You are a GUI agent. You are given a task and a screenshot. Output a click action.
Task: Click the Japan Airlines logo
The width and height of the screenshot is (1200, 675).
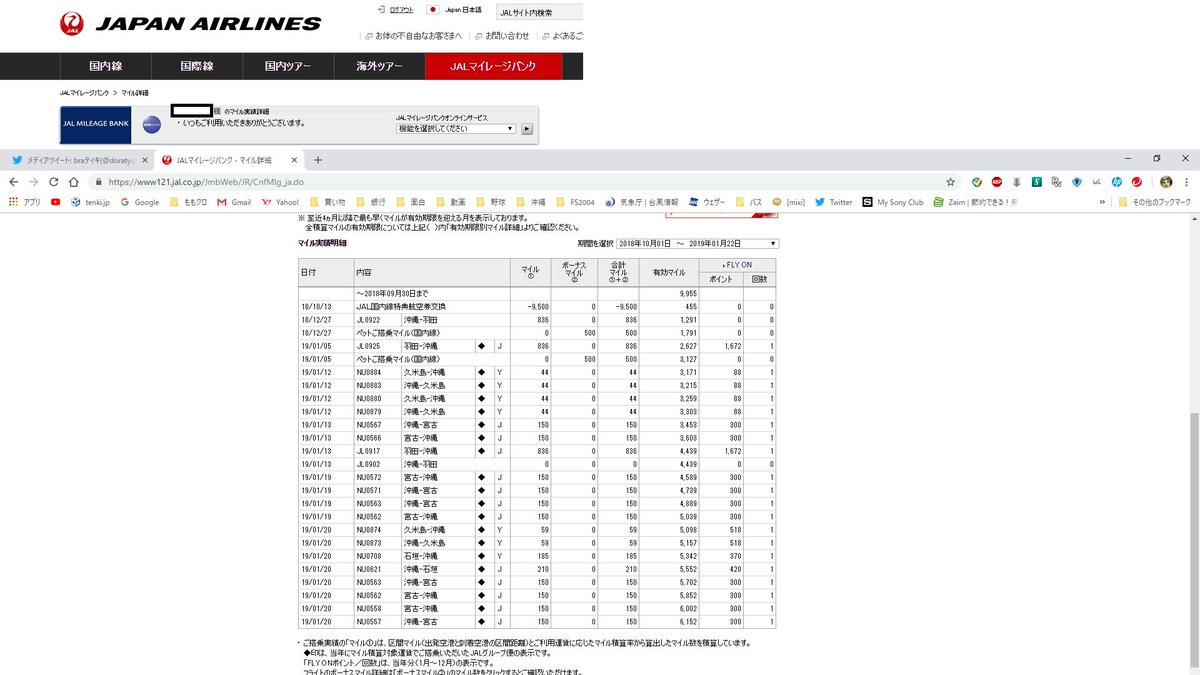(191, 23)
